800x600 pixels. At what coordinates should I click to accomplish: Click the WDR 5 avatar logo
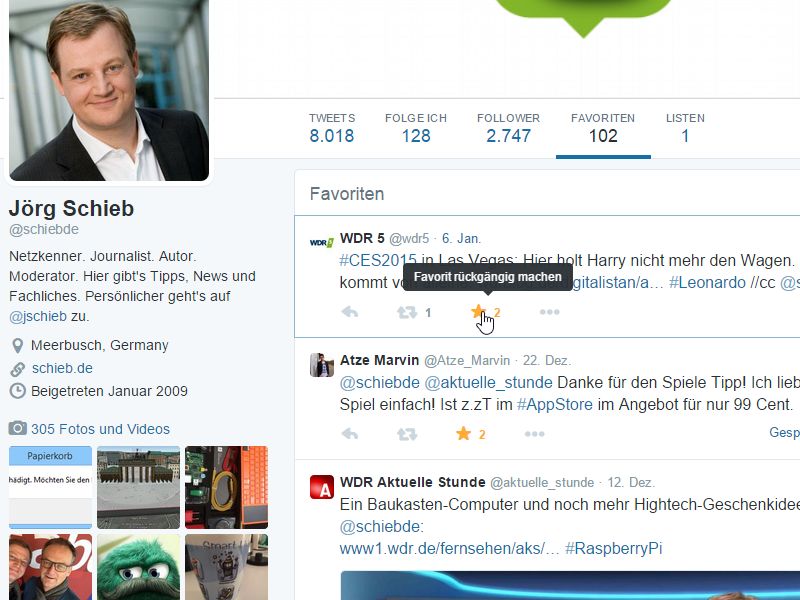322,242
